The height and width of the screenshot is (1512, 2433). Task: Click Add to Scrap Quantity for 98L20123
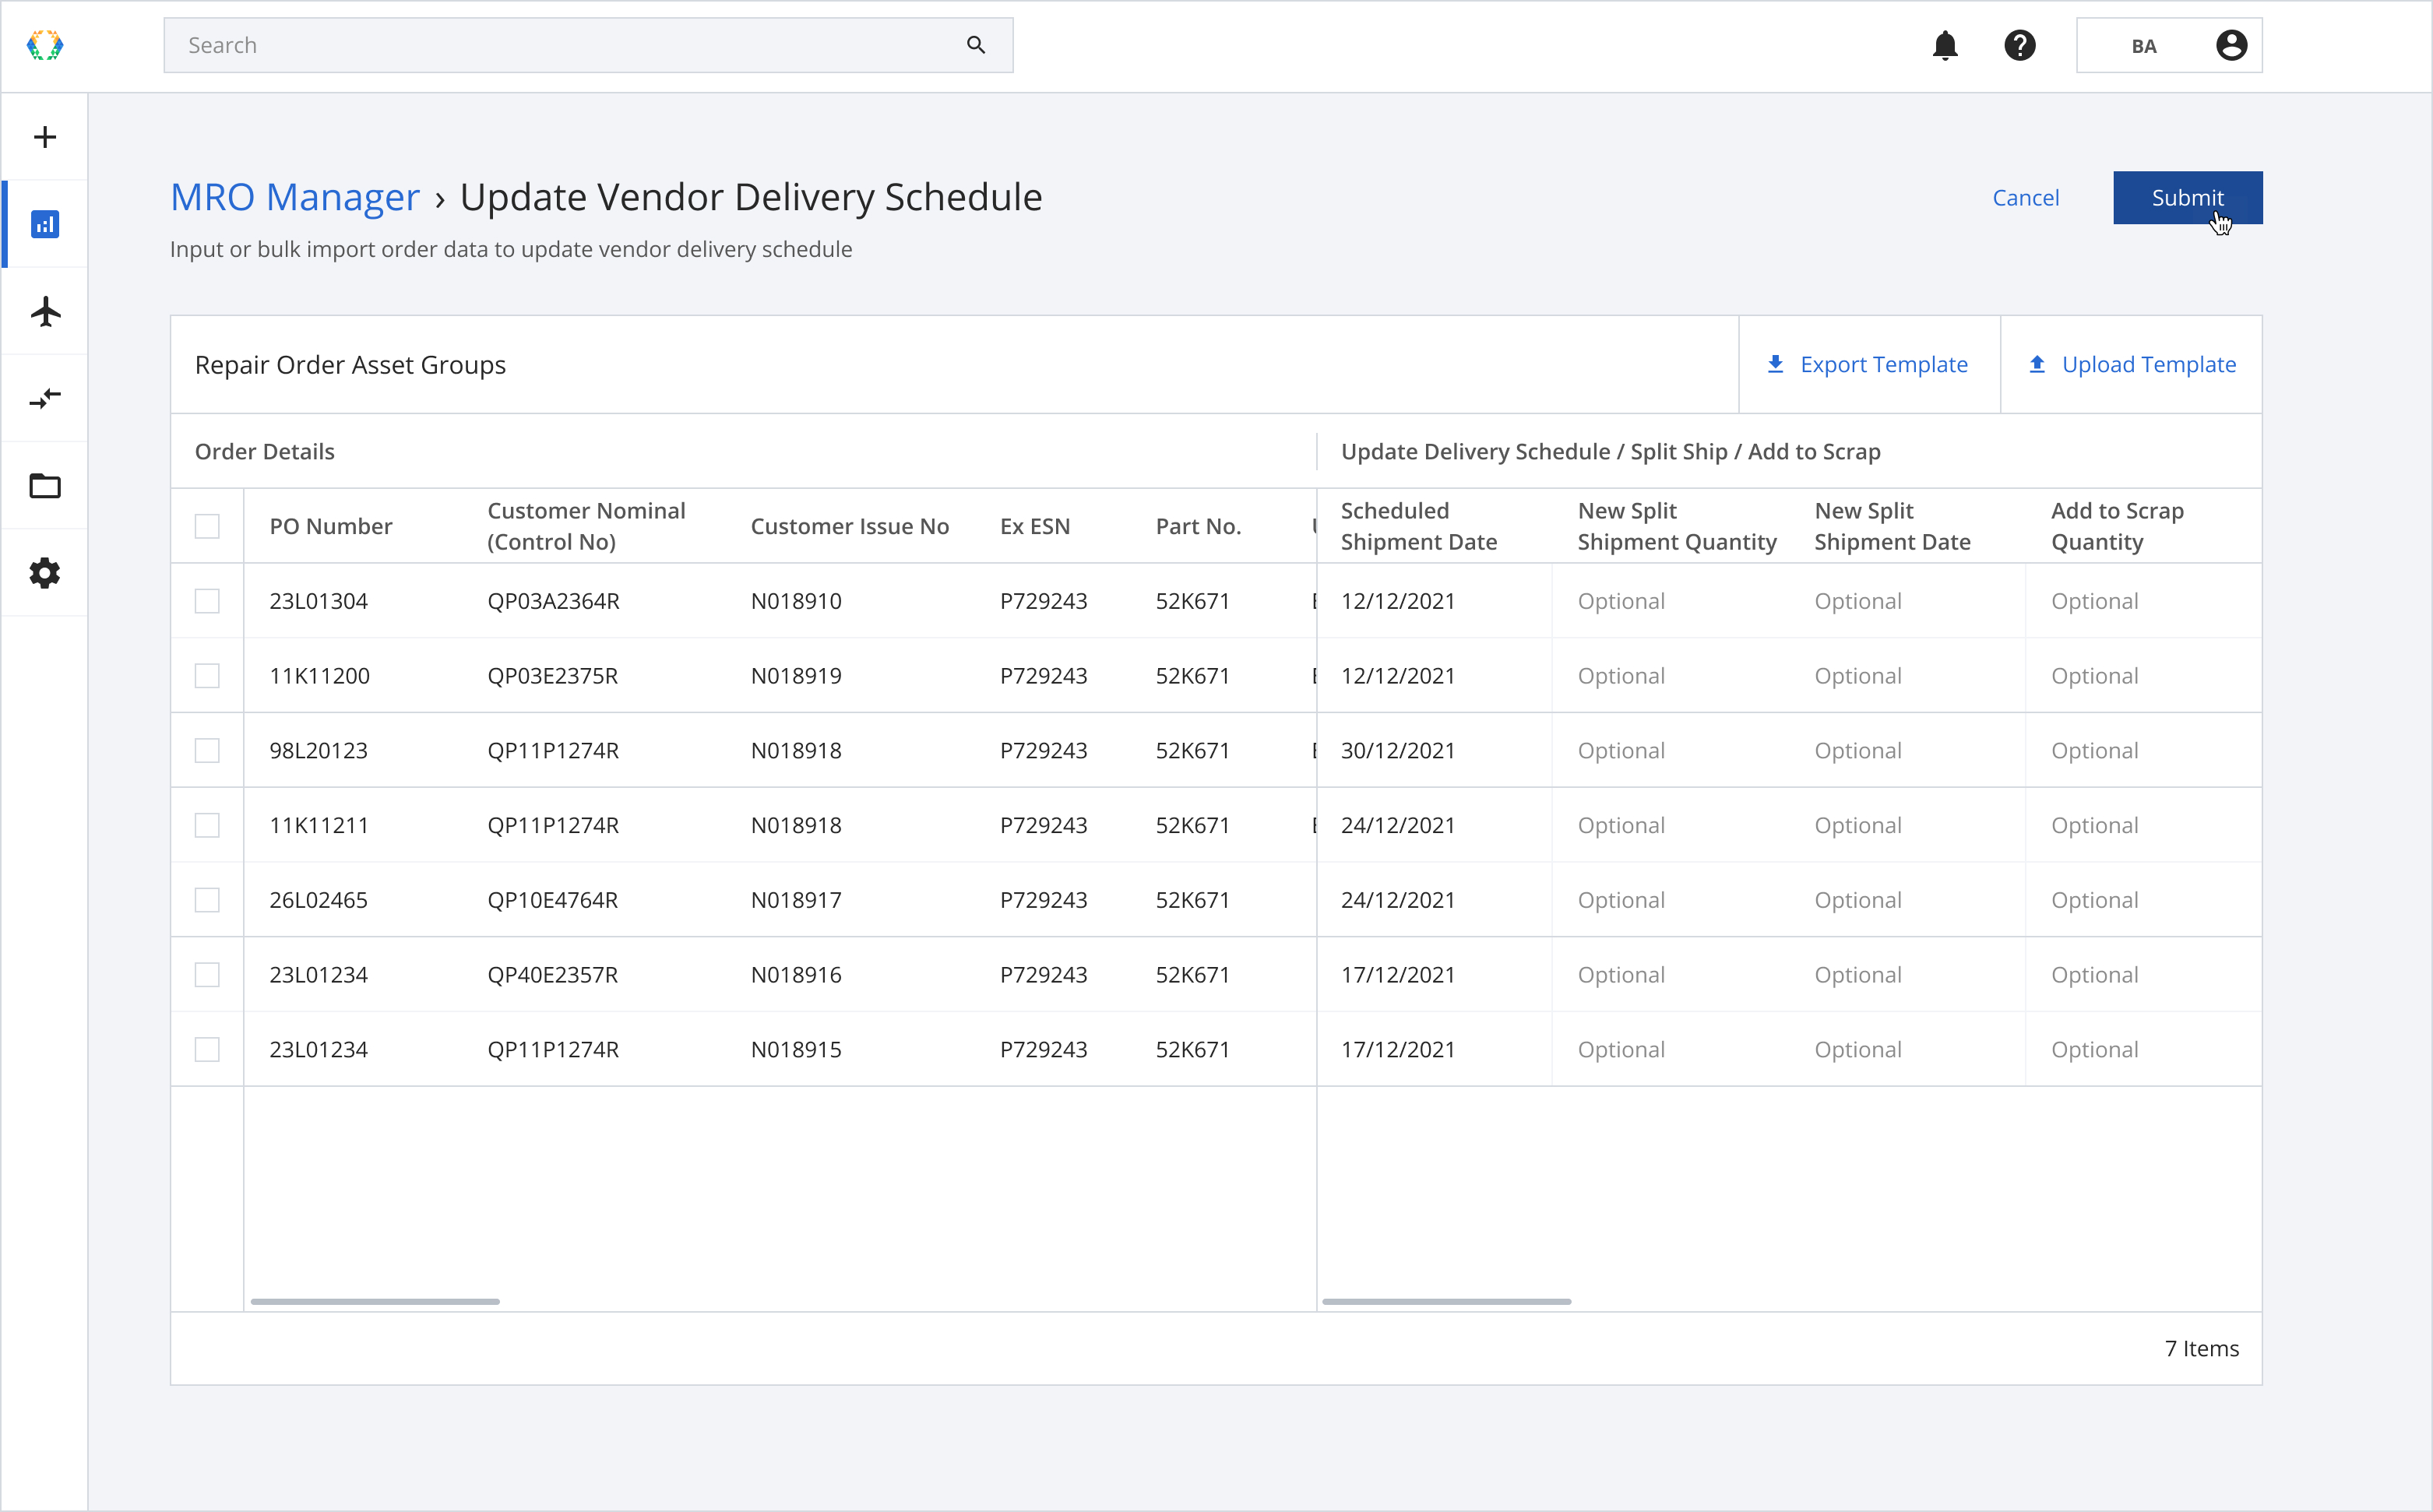coord(2144,751)
